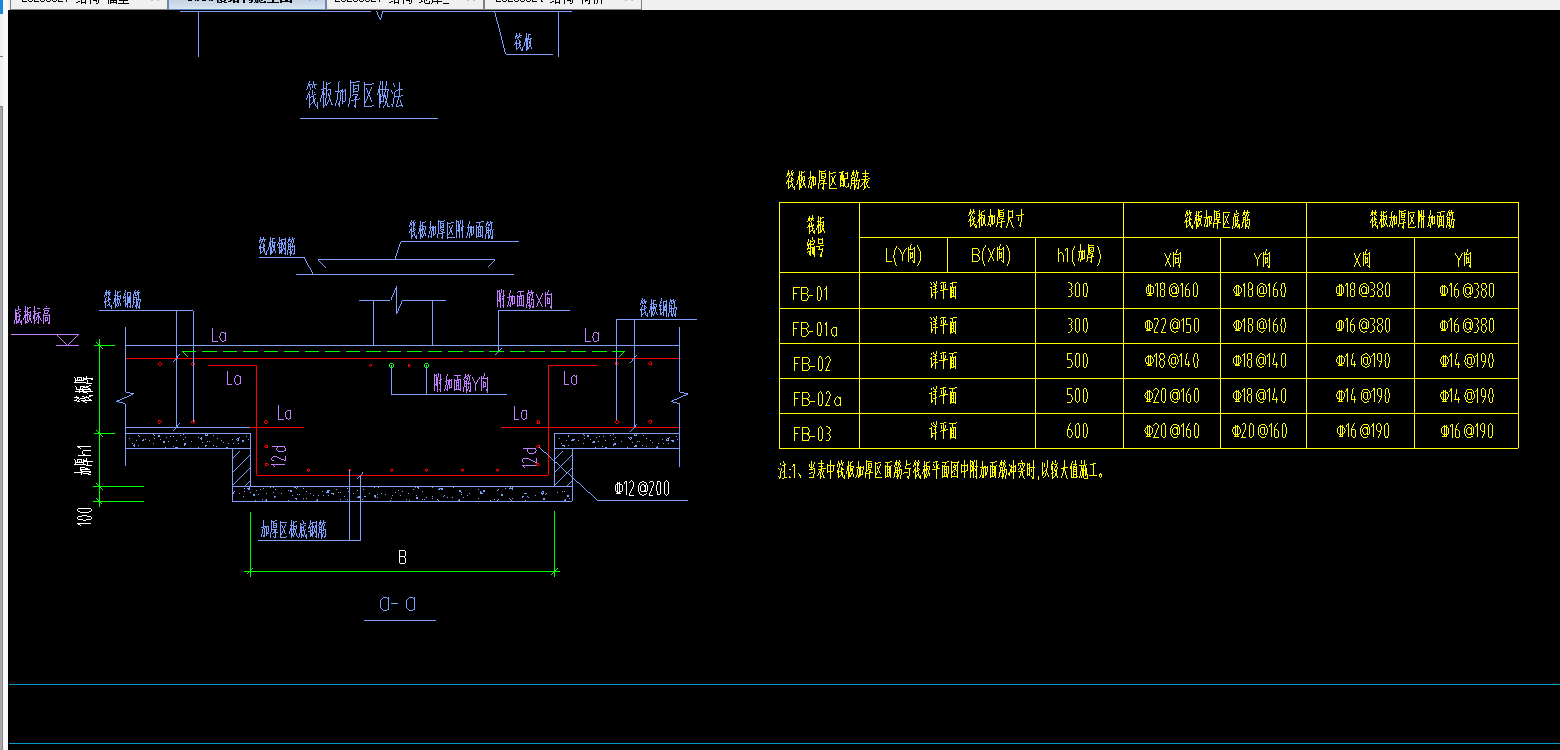
Task: Select the 100 vertical dimension text
Action: pos(86,515)
